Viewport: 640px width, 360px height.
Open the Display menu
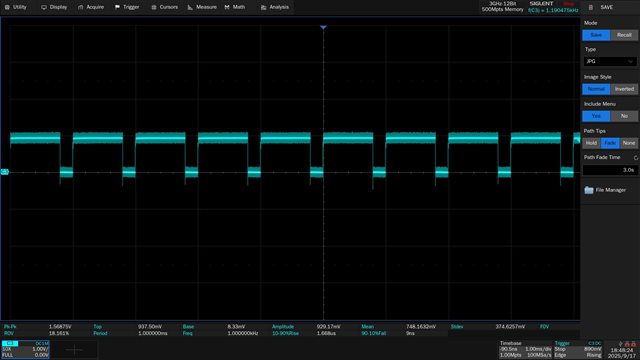(54, 7)
